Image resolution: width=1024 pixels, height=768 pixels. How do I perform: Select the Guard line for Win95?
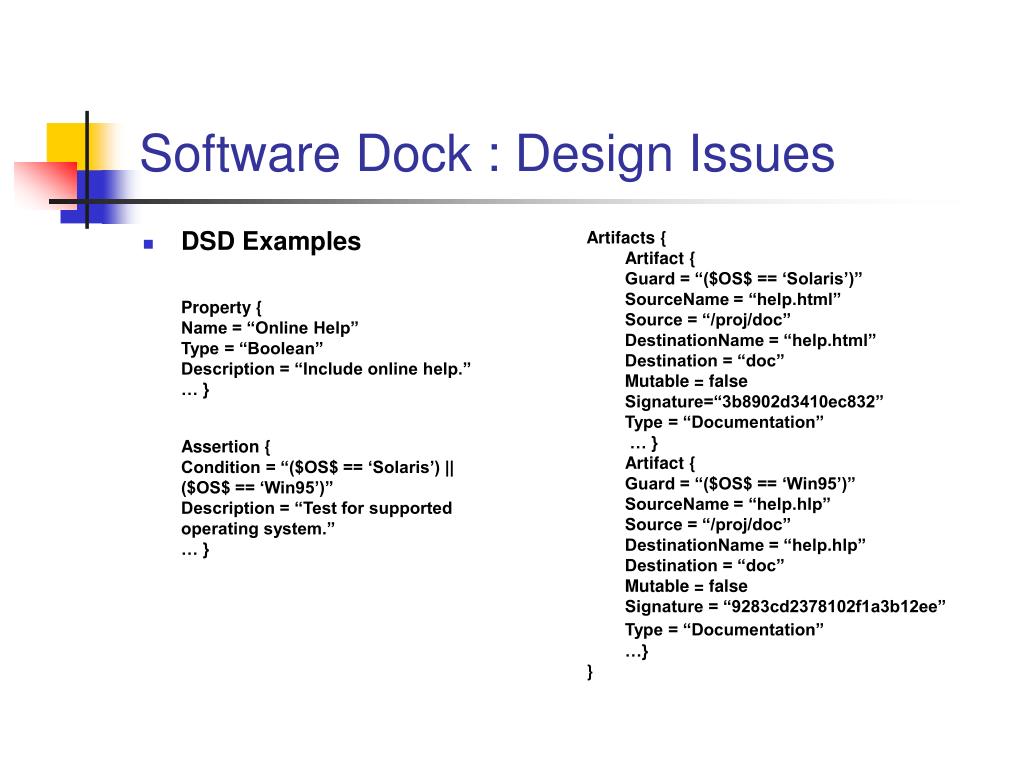(x=740, y=483)
